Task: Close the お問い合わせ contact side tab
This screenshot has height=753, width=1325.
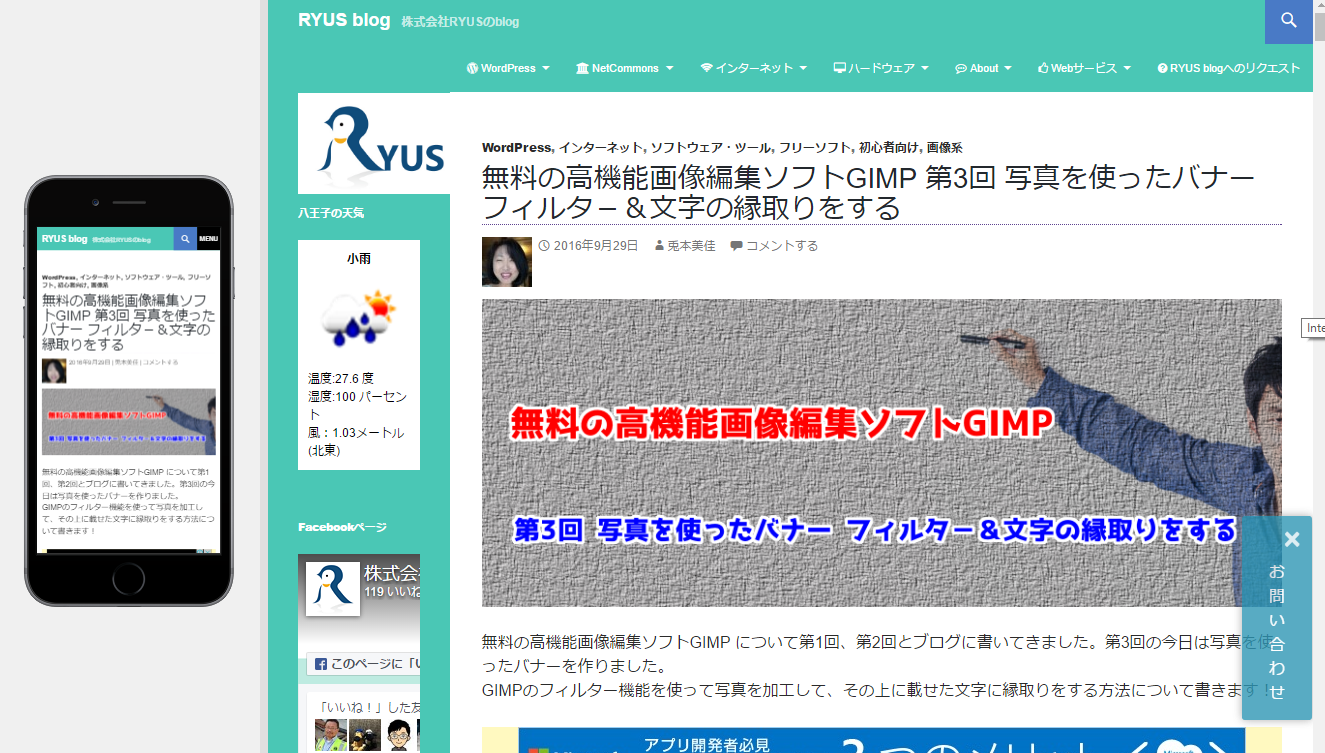Action: coord(1291,540)
